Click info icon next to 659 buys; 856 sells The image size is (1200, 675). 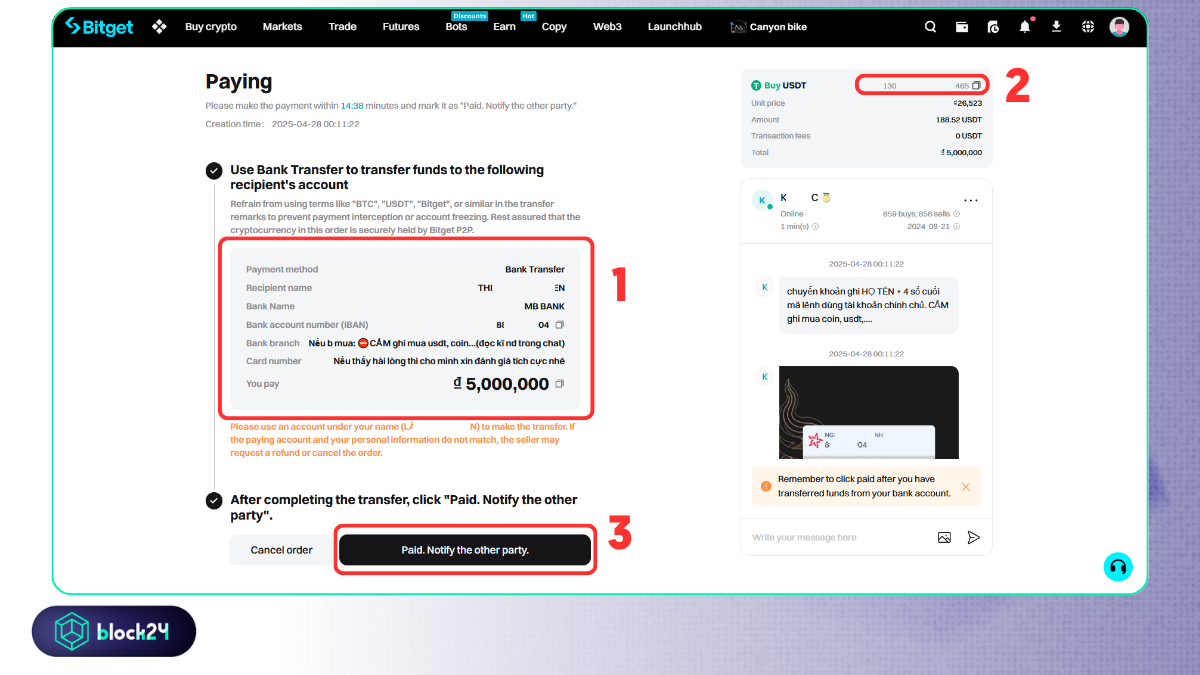tap(957, 214)
